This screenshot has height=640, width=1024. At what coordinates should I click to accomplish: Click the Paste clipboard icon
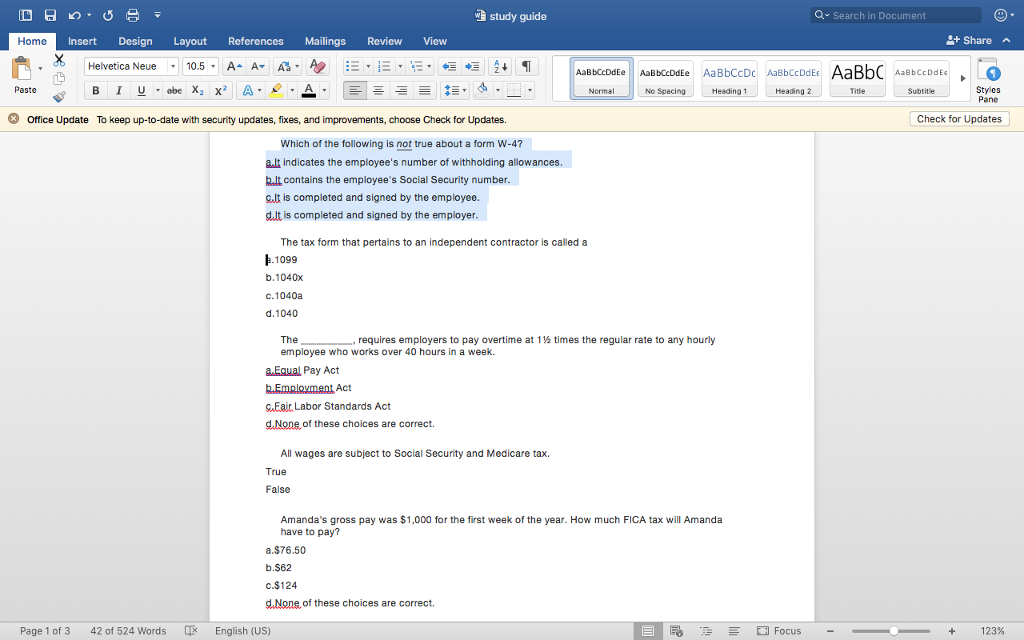click(x=22, y=68)
